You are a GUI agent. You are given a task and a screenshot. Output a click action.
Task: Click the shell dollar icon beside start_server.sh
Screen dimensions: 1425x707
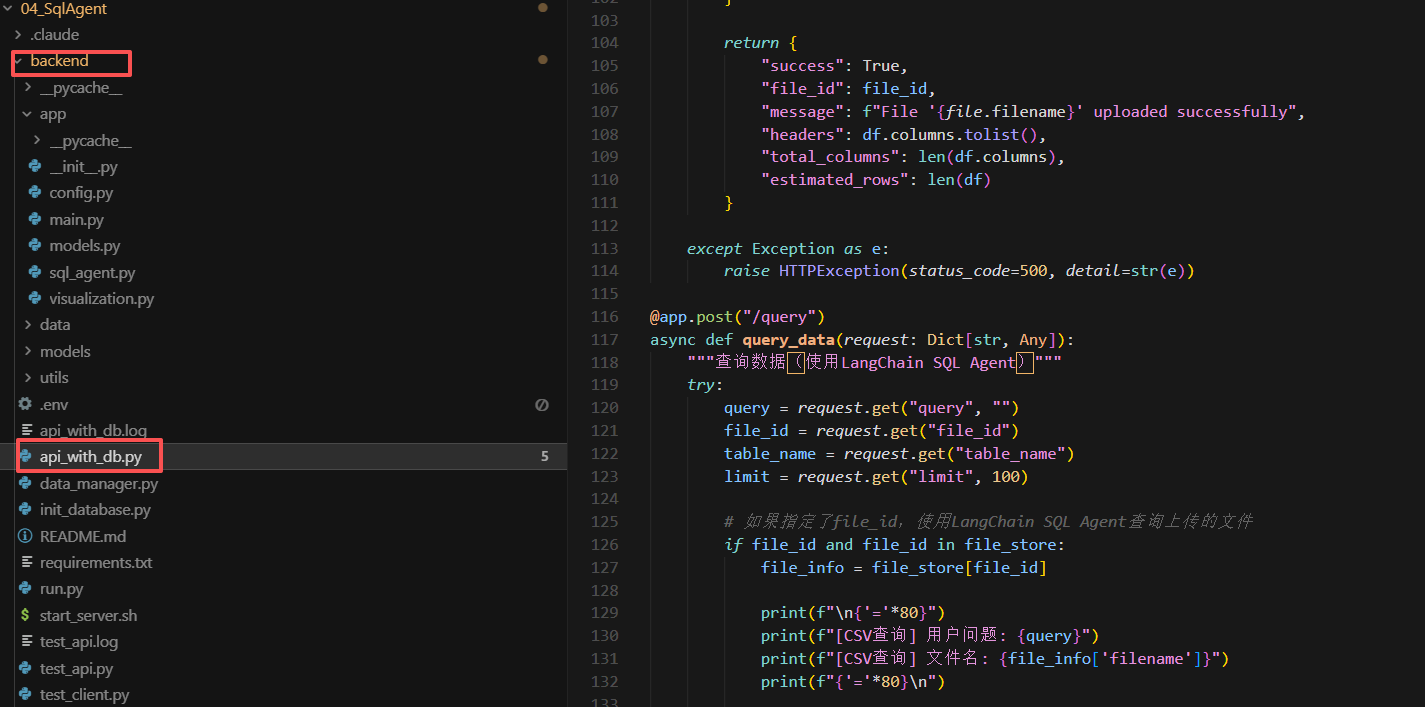(x=26, y=616)
